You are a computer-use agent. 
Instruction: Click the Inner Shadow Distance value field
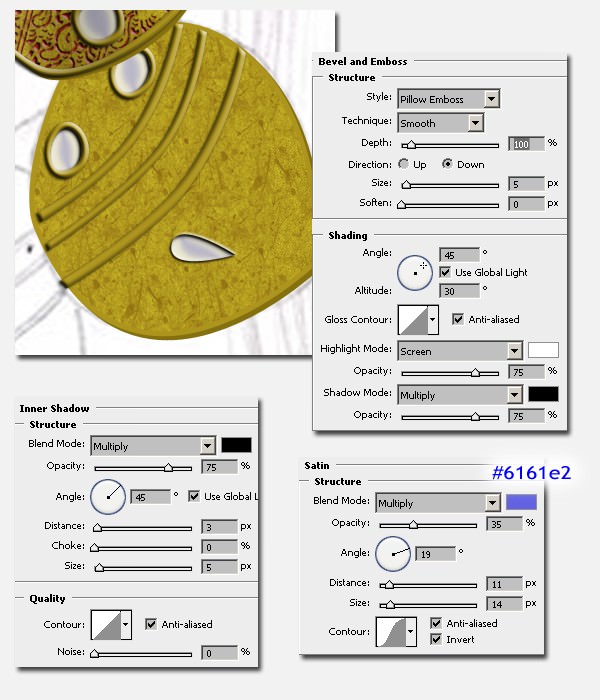point(219,527)
